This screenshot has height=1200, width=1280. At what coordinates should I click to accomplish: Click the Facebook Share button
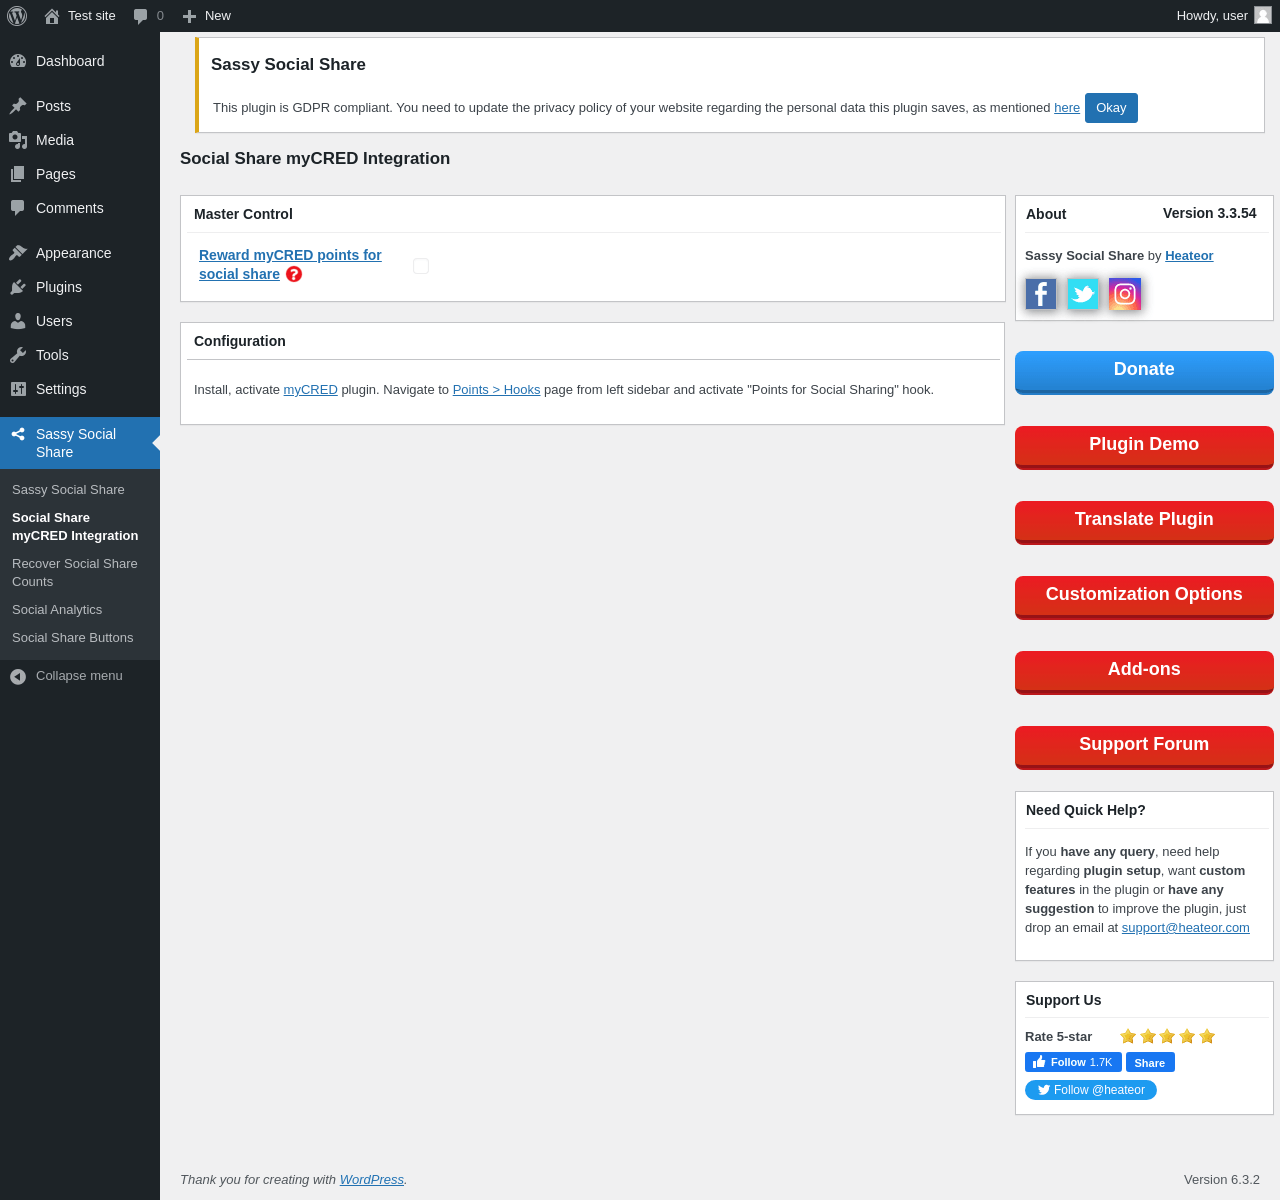coord(1150,1062)
